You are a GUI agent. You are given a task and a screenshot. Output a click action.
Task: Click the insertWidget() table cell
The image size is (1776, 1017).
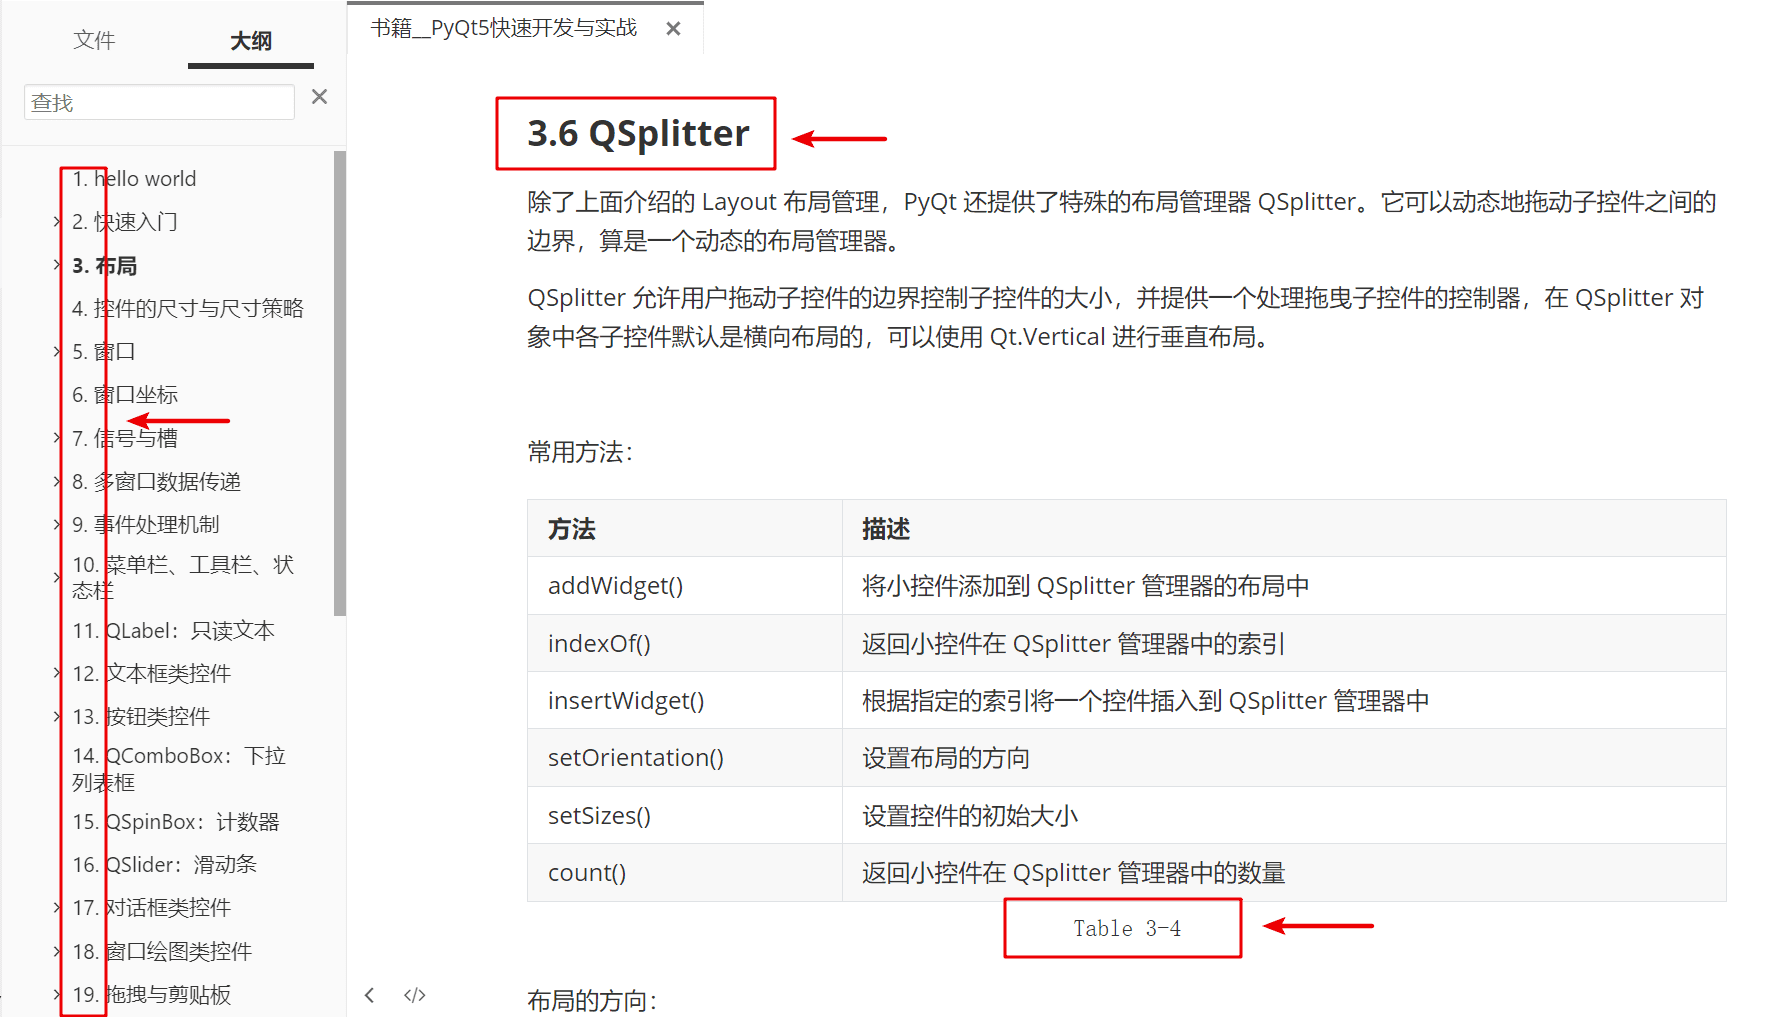click(x=685, y=700)
